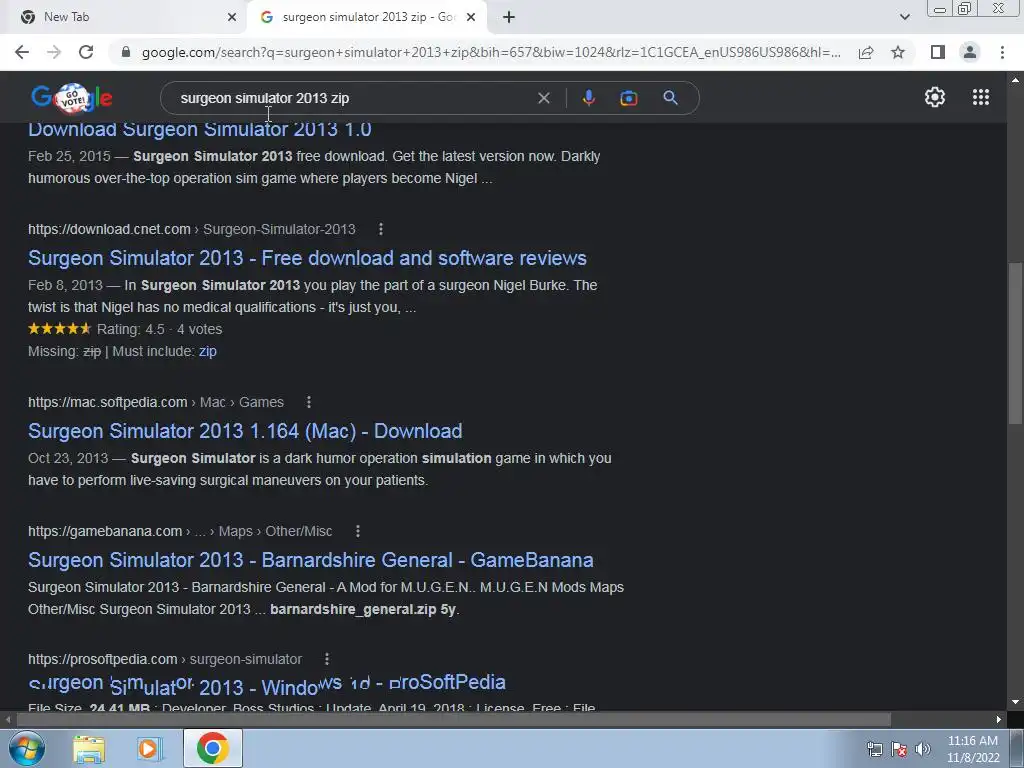Start voice search with the microphone

tap(588, 98)
